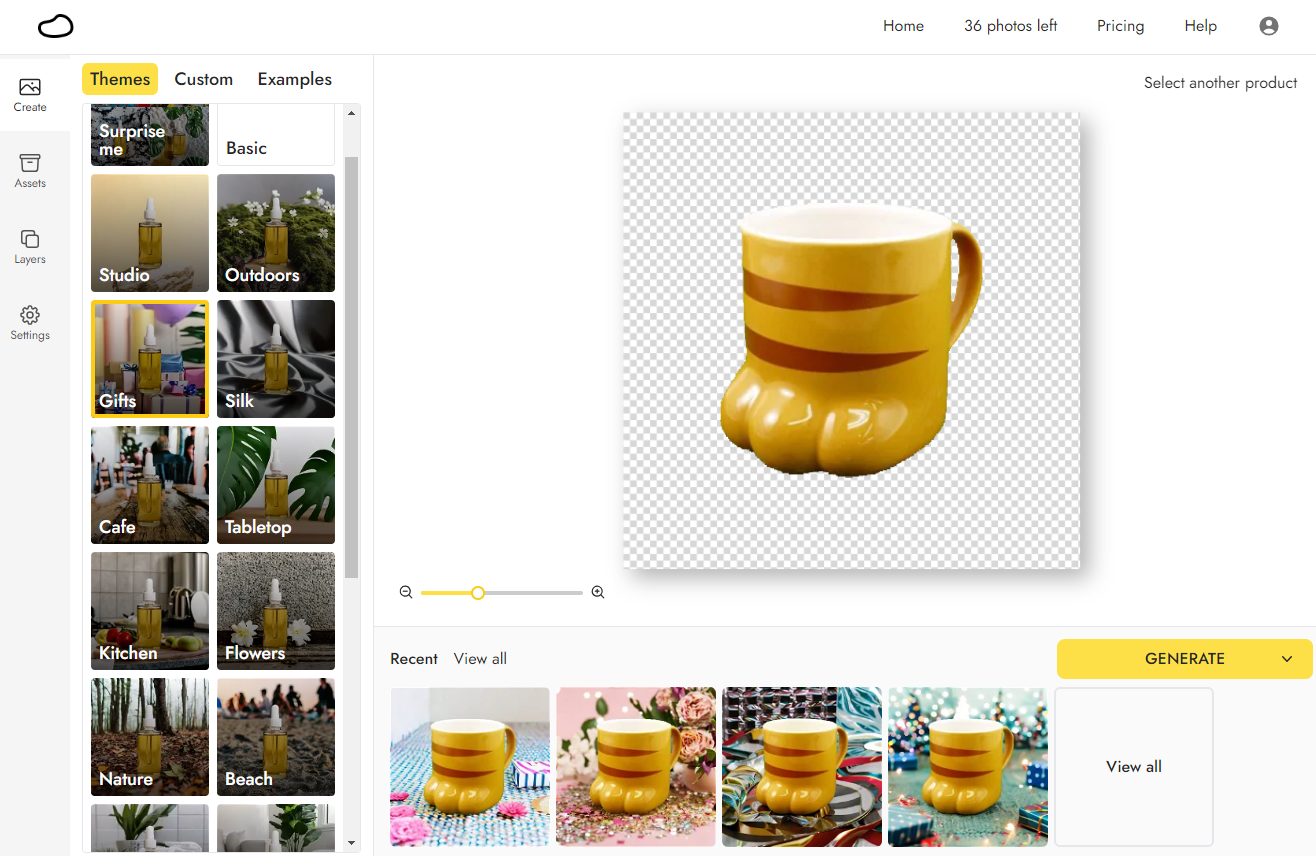Switch to the Examples tab
The image size is (1316, 856).
295,79
